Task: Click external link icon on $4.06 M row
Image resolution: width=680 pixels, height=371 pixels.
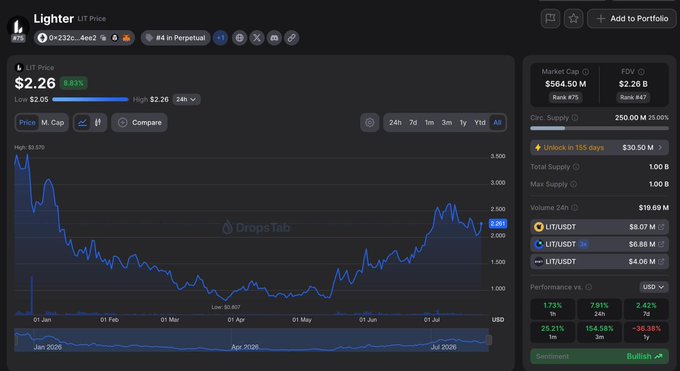Action: [661, 262]
